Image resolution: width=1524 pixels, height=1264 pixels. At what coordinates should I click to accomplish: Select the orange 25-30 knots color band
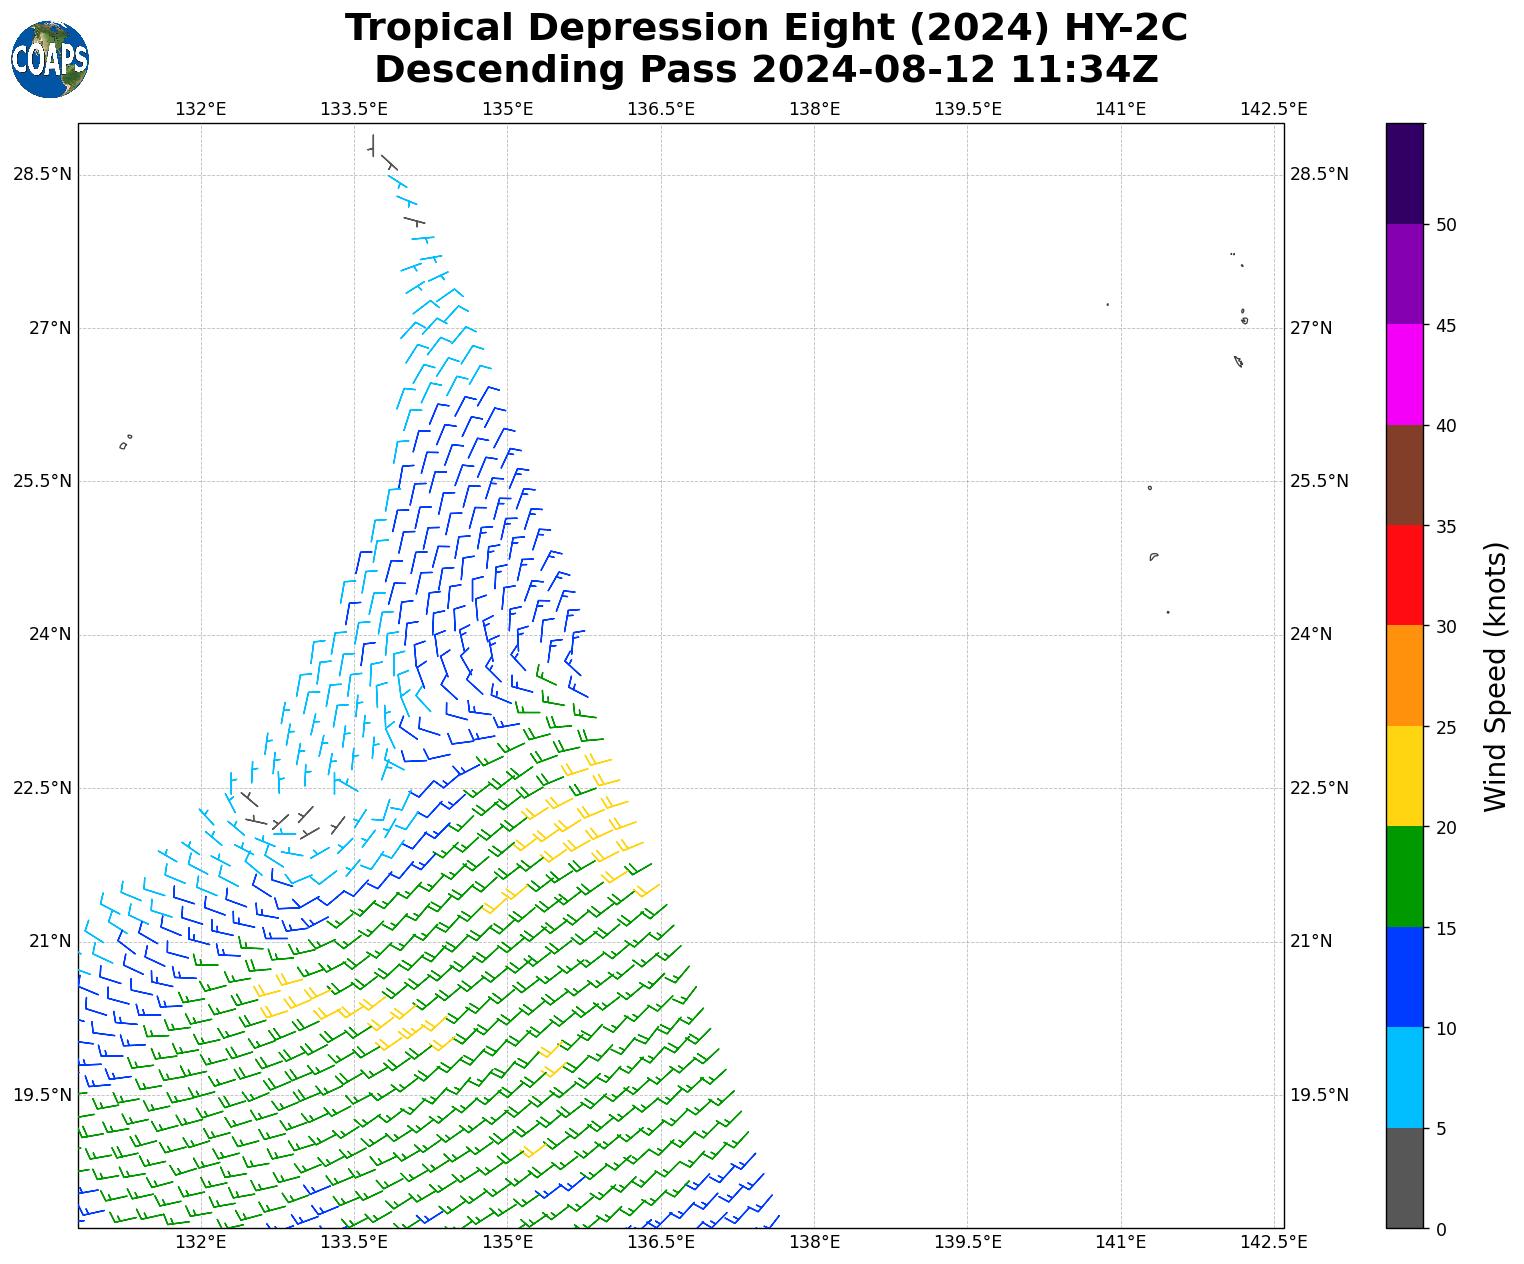click(1404, 675)
